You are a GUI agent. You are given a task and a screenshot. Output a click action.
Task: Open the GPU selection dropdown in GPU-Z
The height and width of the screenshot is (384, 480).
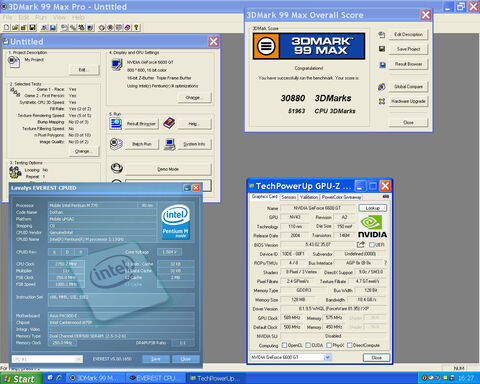click(x=327, y=357)
